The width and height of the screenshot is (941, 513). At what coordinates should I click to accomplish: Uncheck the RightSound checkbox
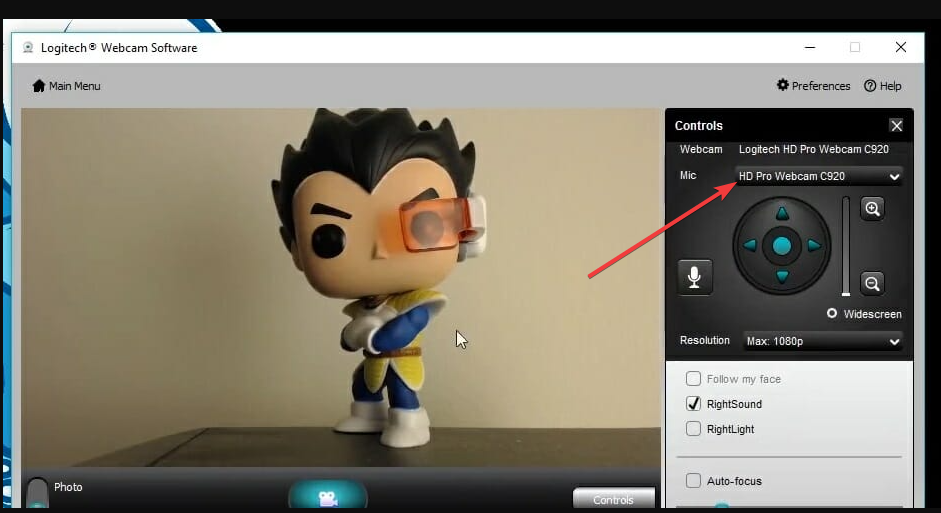pos(693,404)
